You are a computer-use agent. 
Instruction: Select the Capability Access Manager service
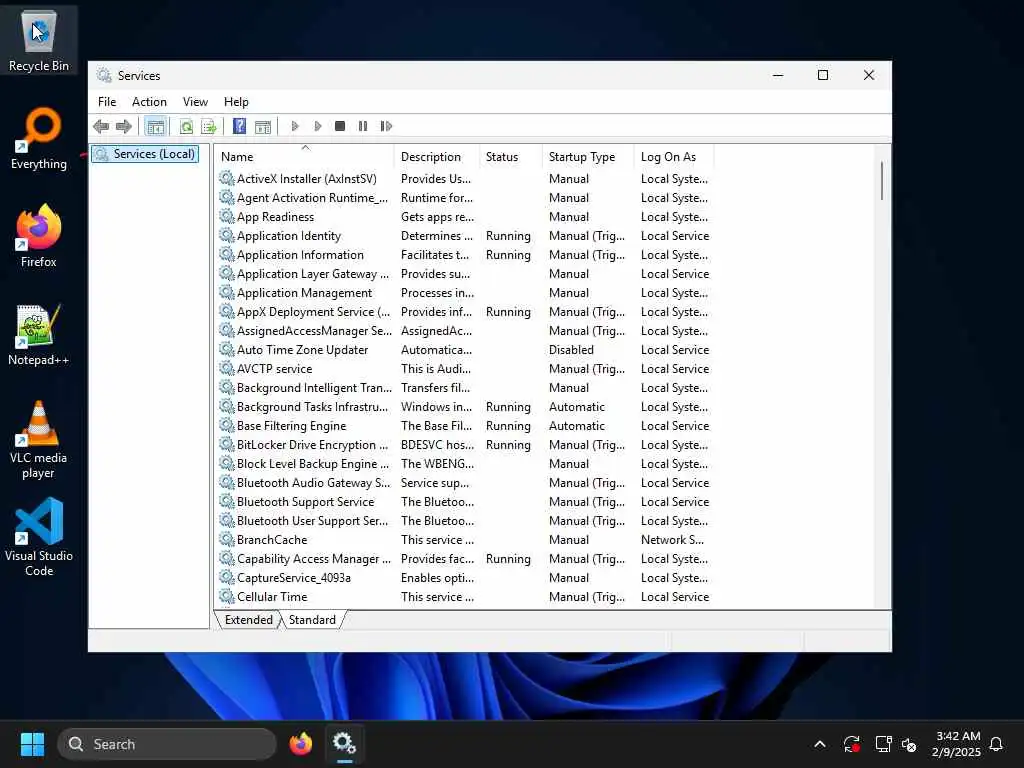click(x=464, y=559)
